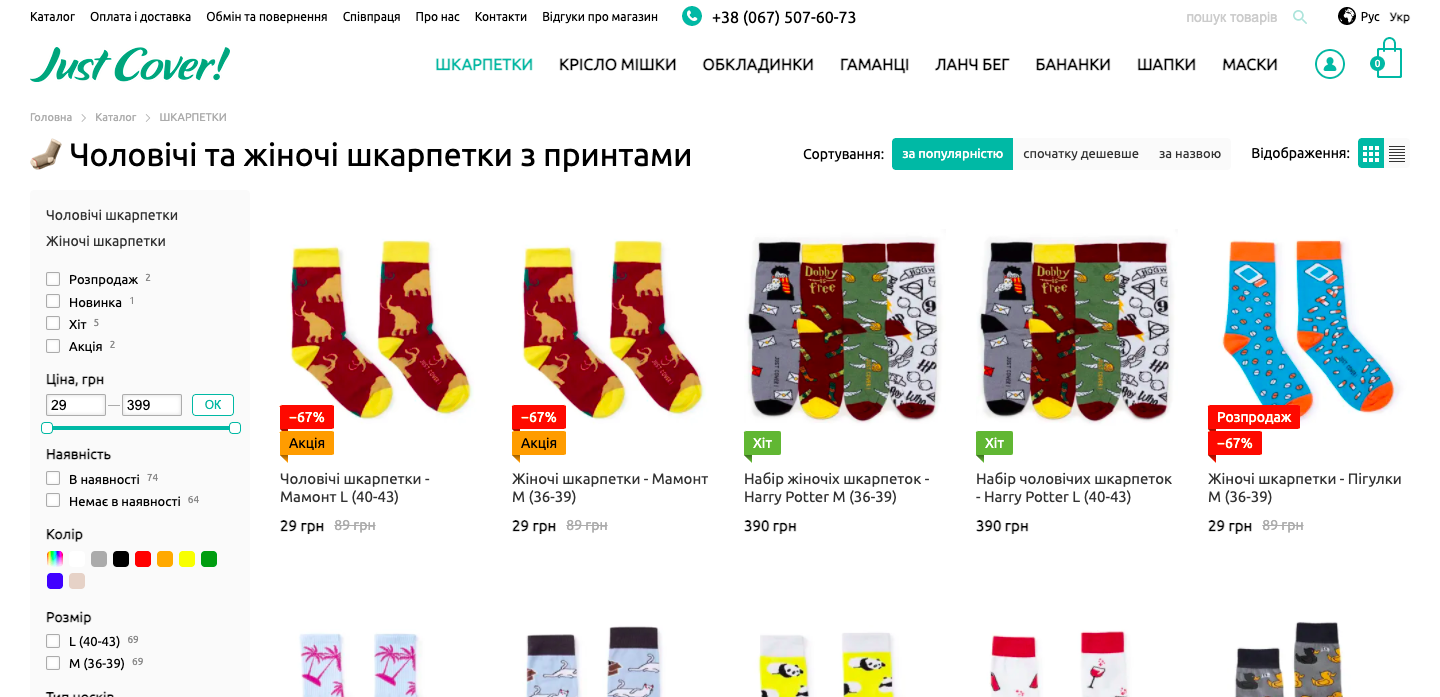The height and width of the screenshot is (697, 1440).
Task: Sort products за назвою
Action: click(1190, 154)
